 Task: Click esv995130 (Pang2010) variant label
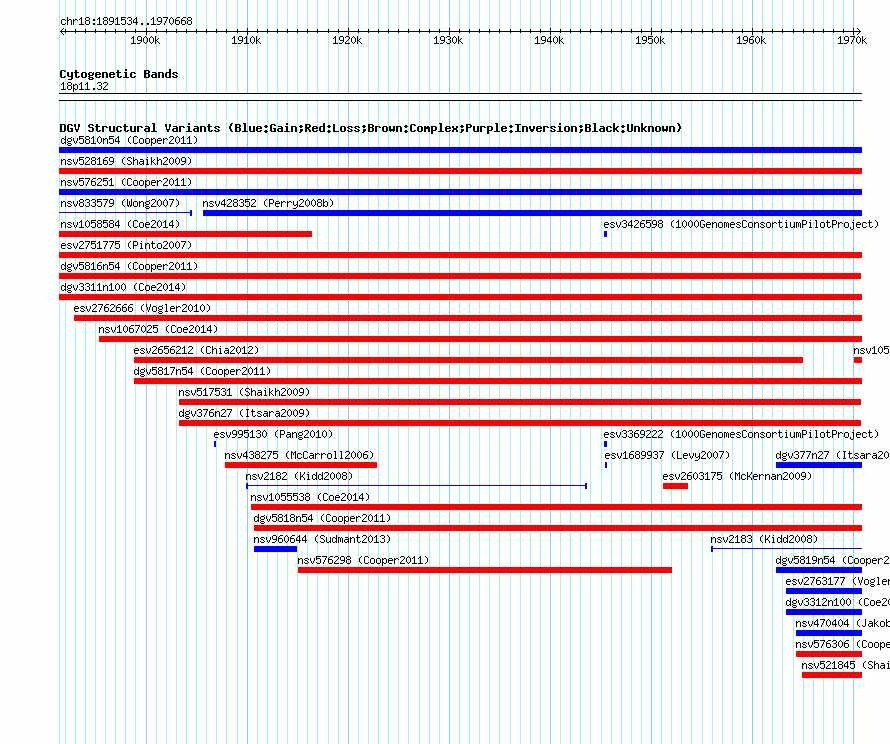273,434
